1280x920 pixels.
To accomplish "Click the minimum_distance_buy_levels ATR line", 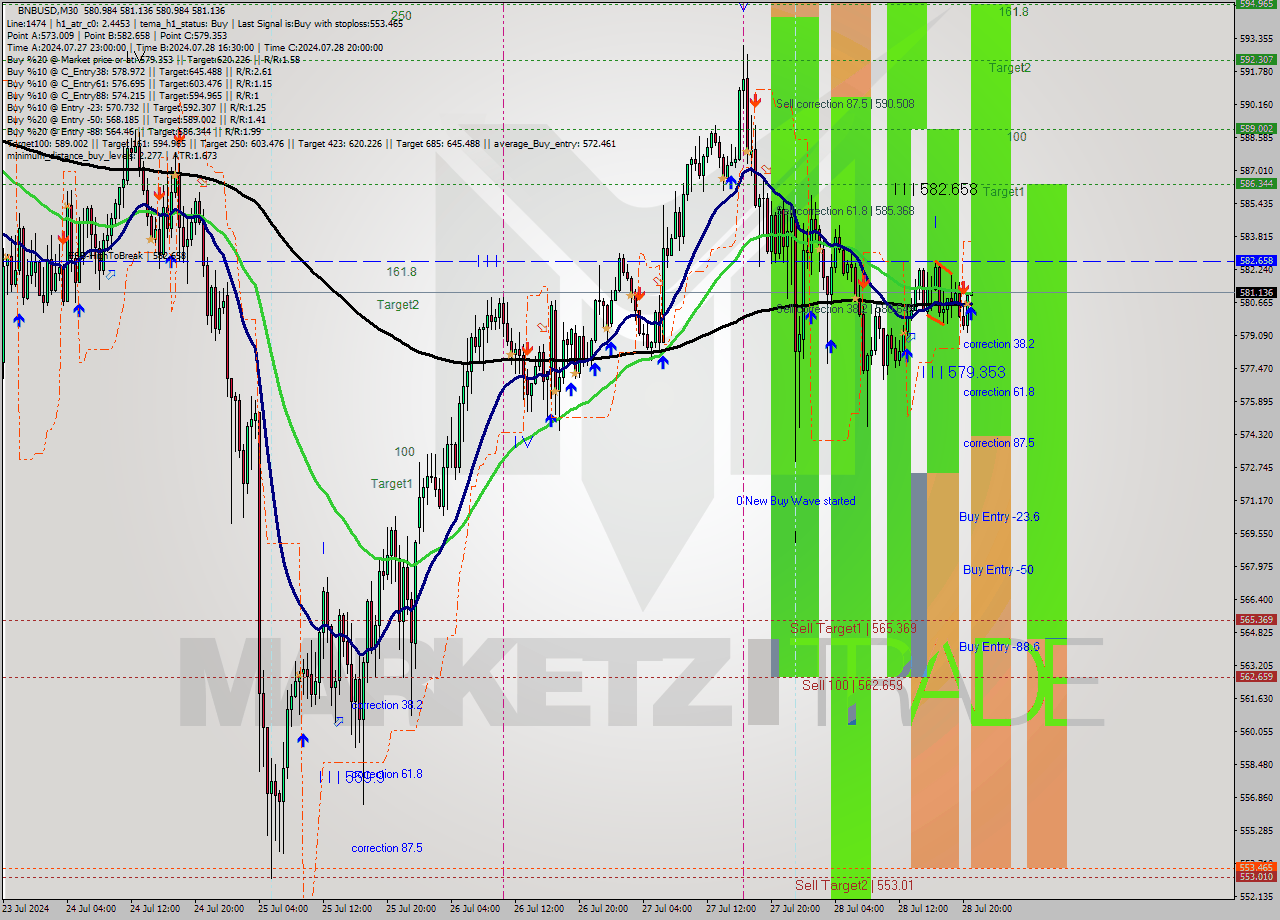I will (112, 155).
